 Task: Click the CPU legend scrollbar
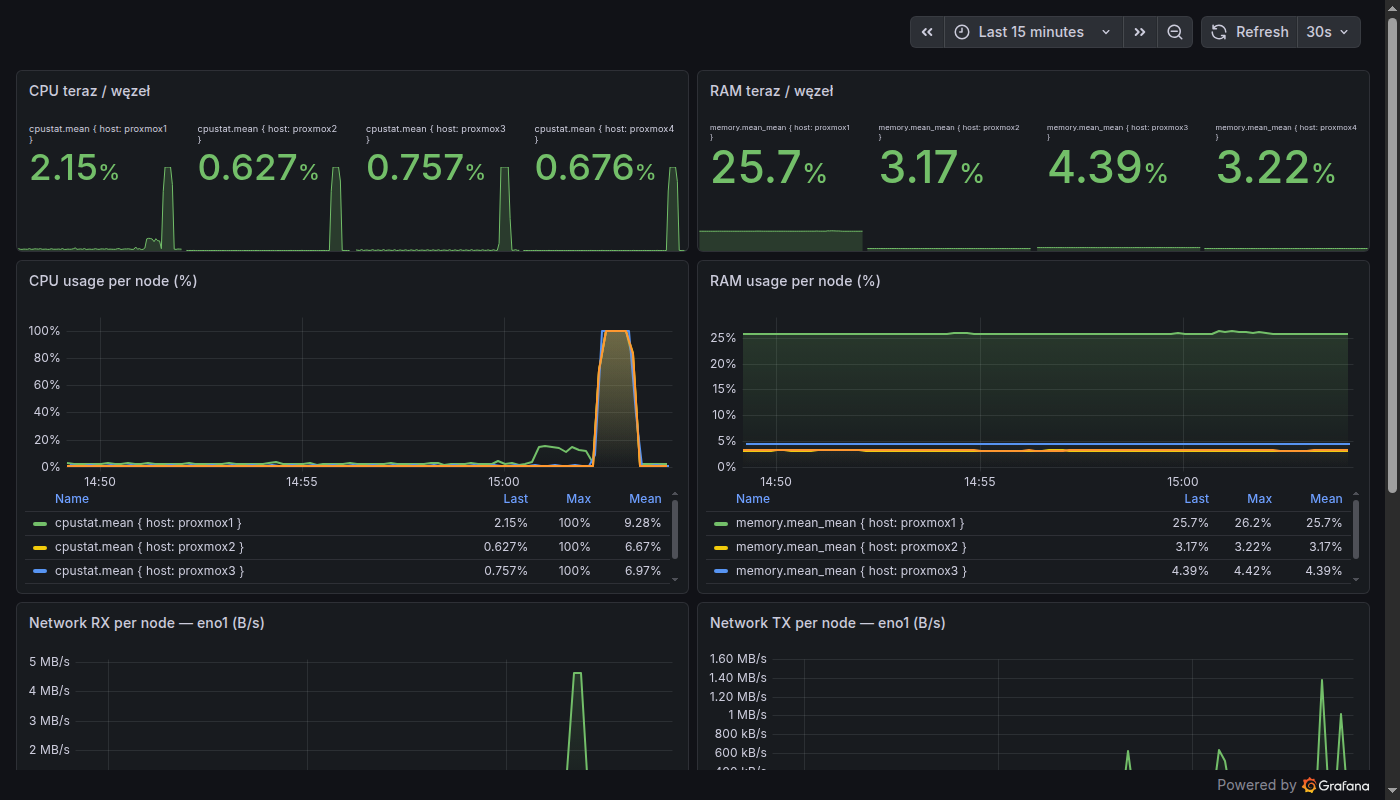point(675,529)
